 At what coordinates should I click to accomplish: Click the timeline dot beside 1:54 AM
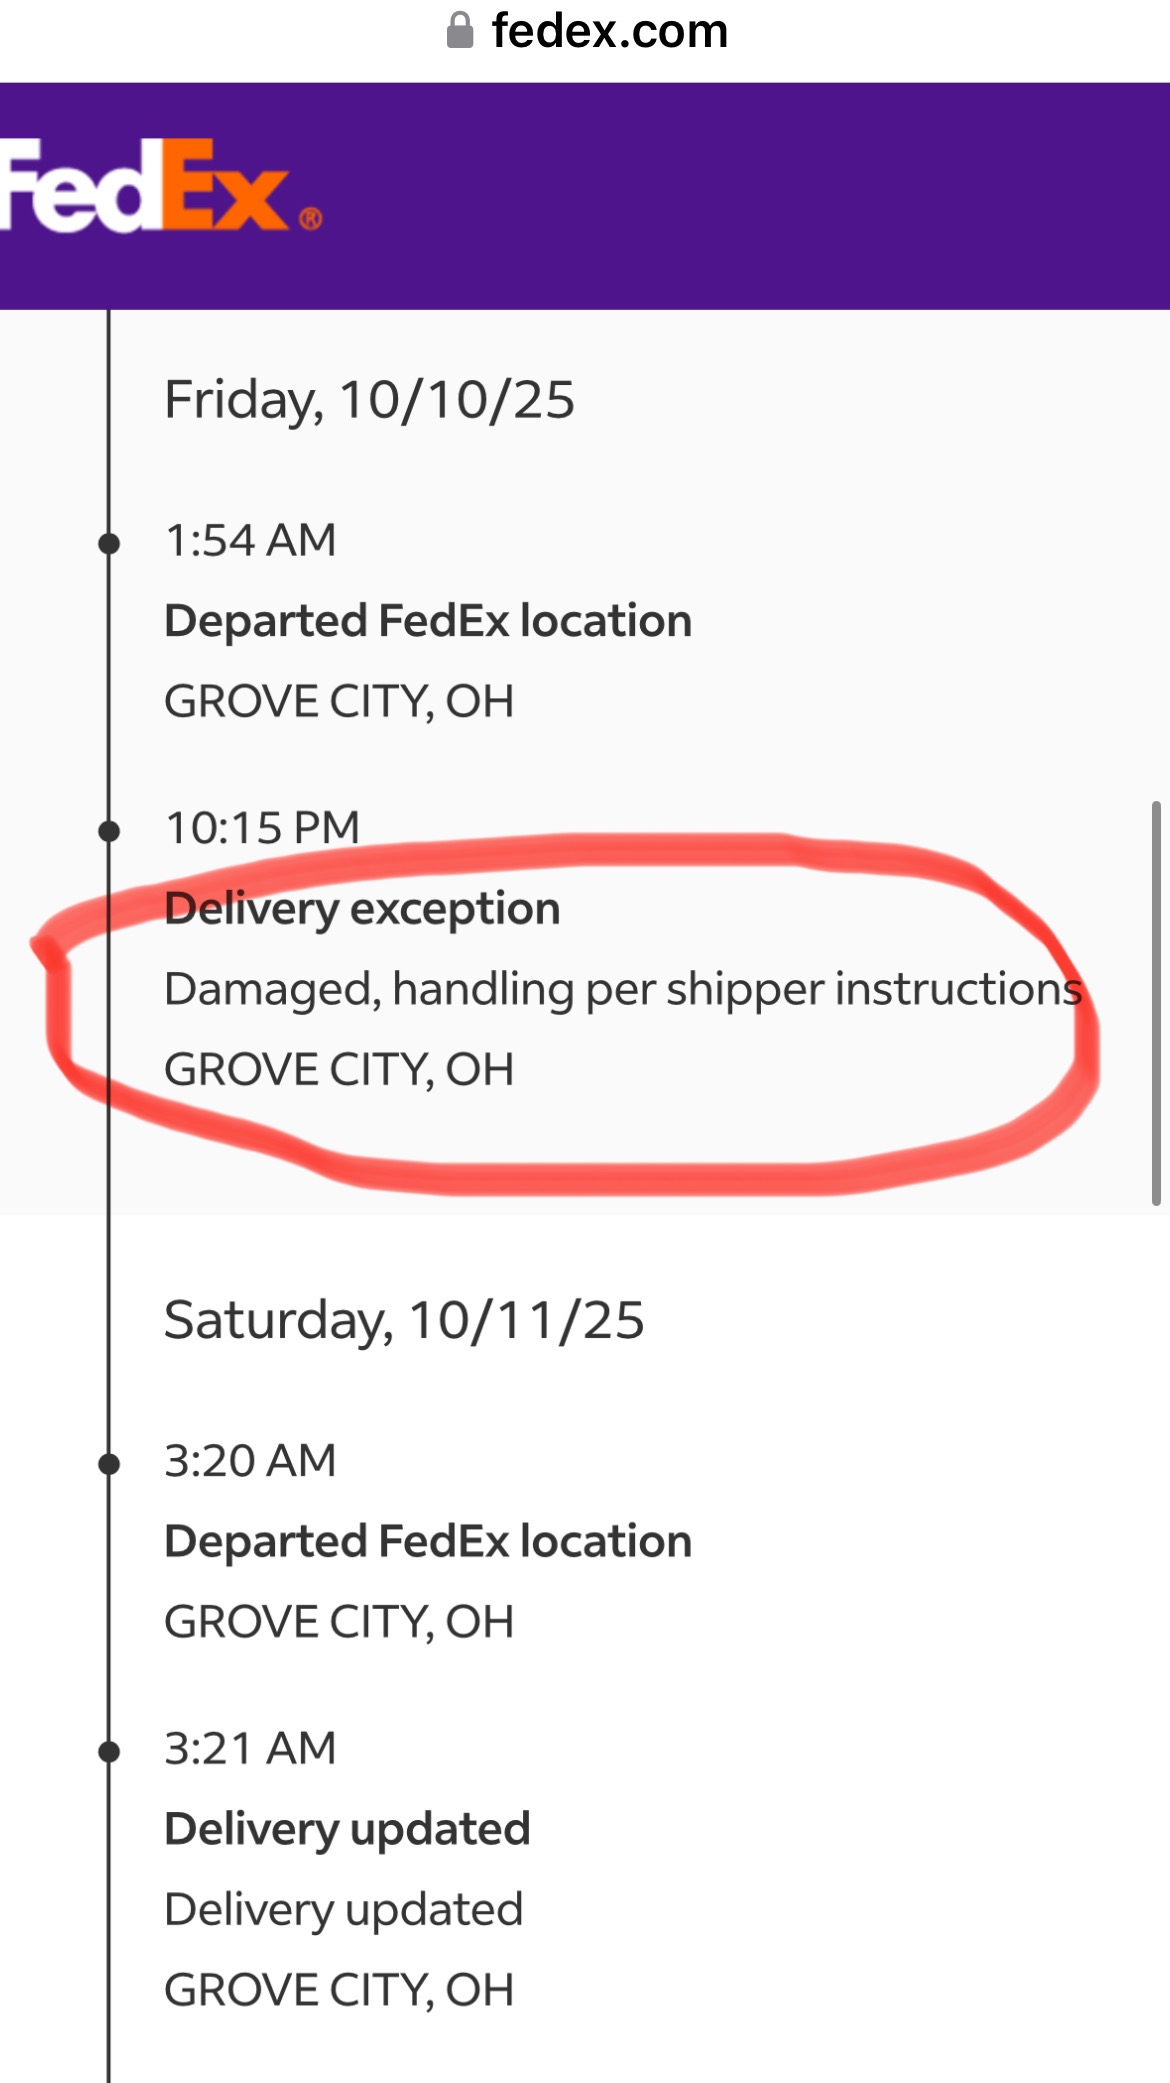[109, 544]
